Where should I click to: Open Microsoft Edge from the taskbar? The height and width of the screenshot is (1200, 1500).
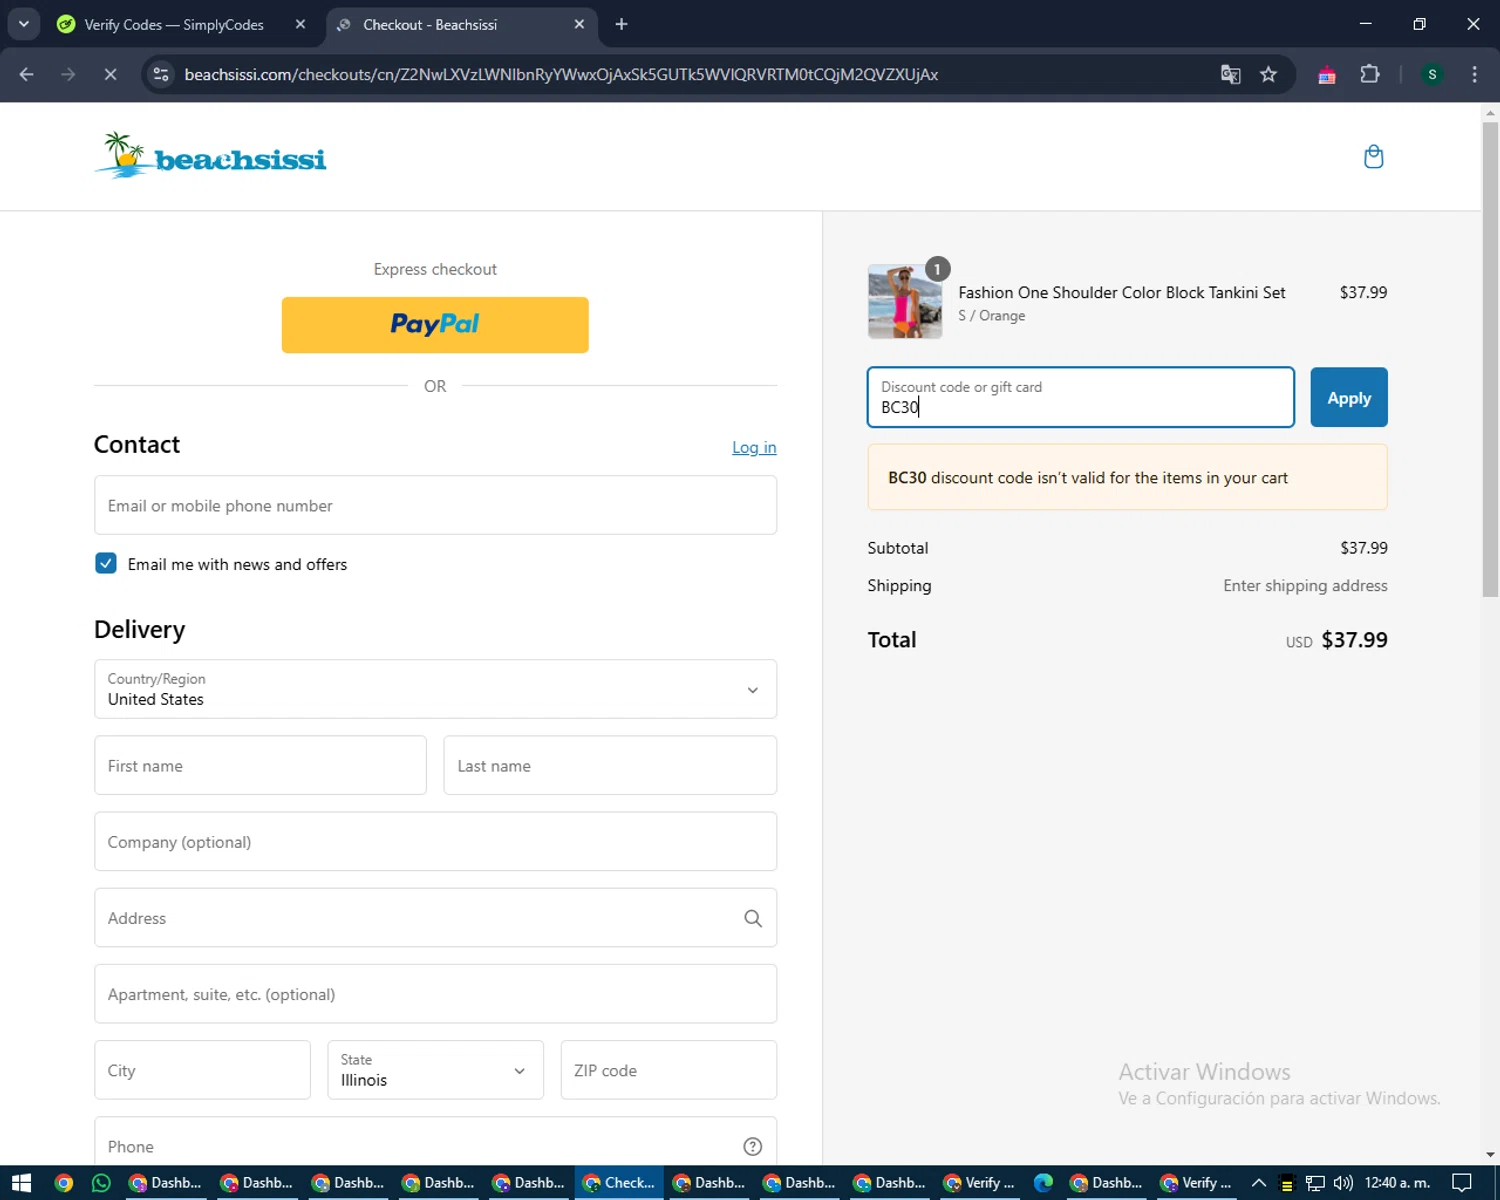coord(1043,1183)
